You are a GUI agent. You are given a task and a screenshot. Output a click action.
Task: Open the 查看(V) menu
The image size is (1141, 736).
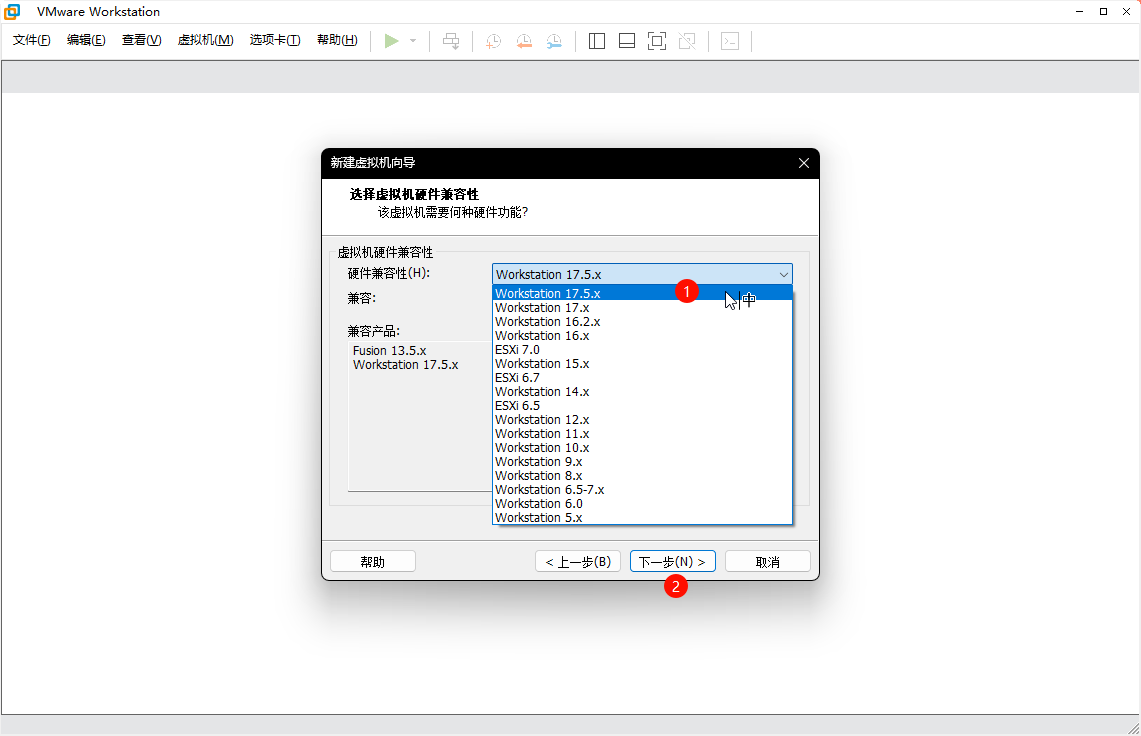point(141,40)
